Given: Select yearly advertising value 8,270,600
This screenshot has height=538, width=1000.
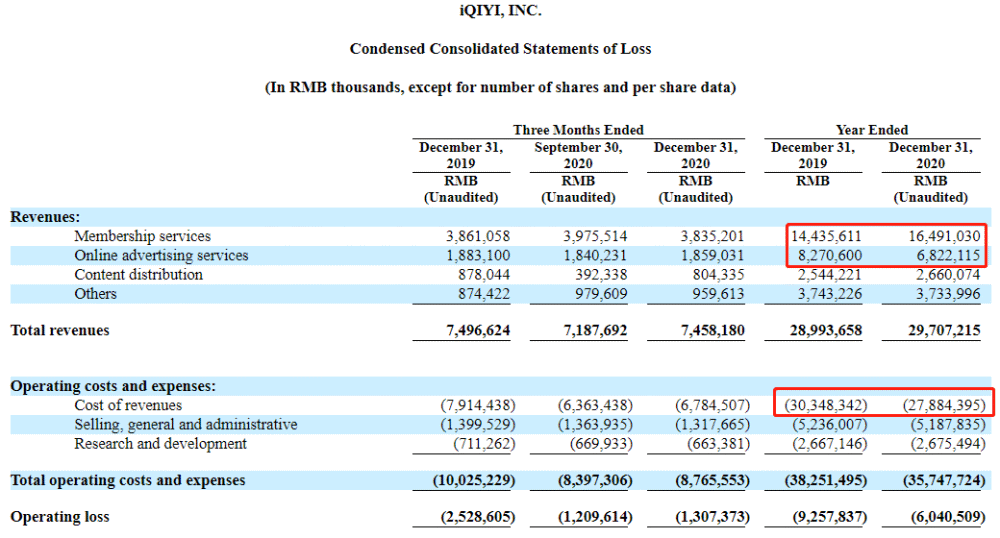Looking at the screenshot, I should [830, 256].
